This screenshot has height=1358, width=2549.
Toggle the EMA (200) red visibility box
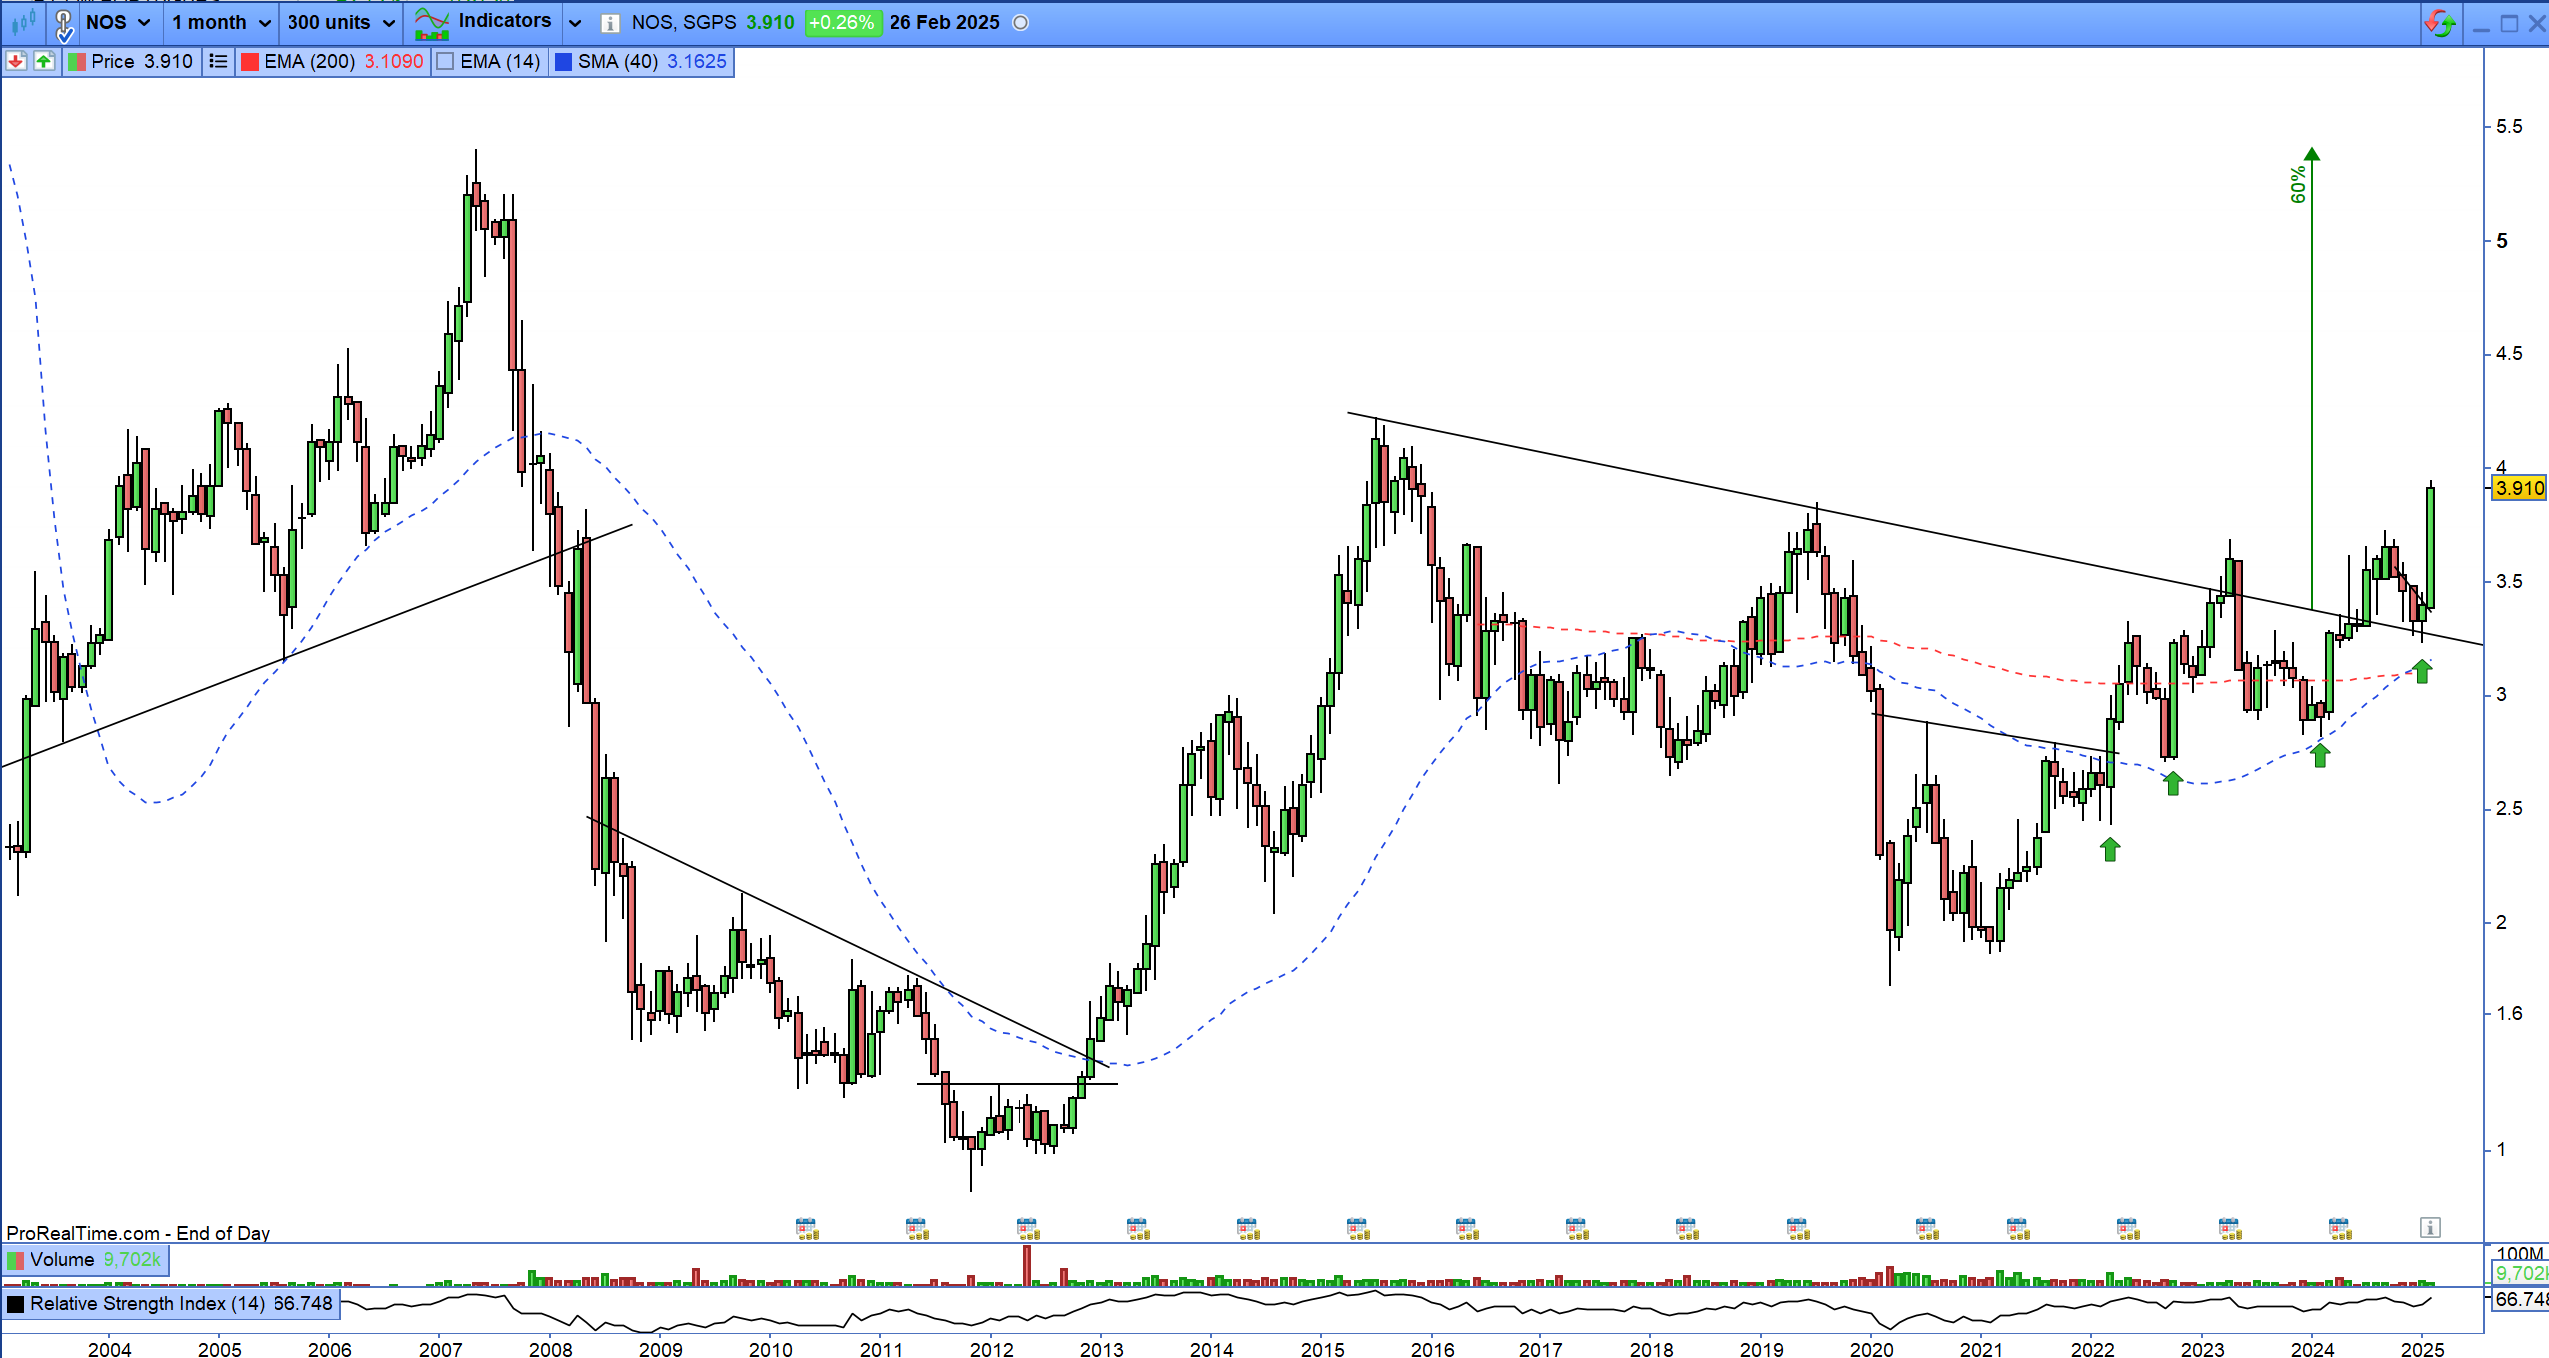click(250, 61)
